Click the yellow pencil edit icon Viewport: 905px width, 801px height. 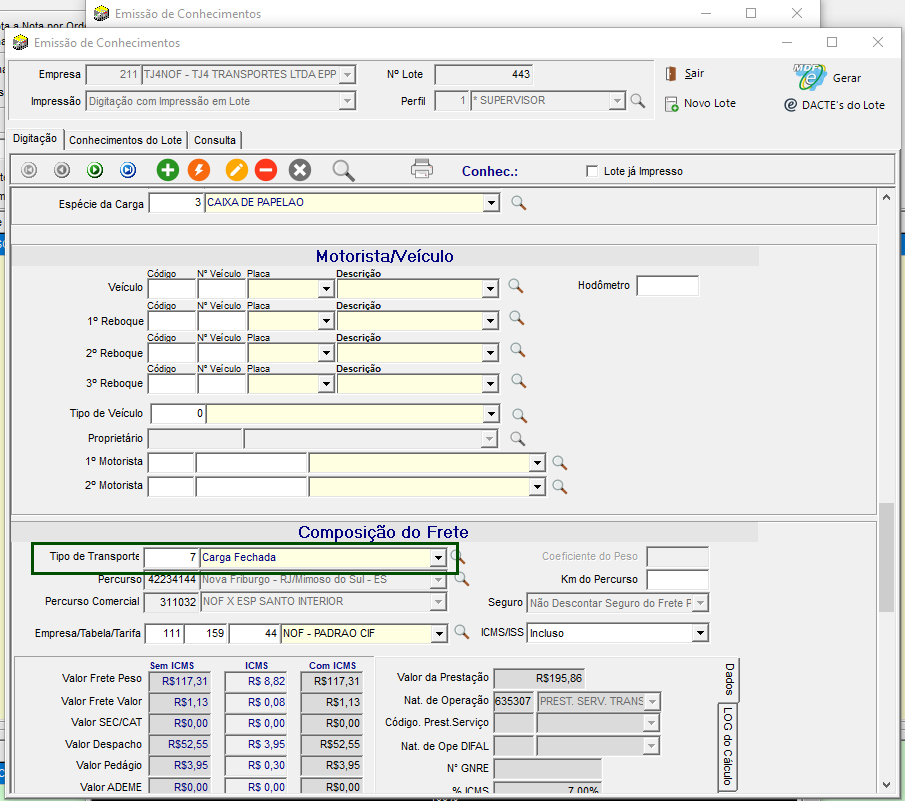point(236,170)
